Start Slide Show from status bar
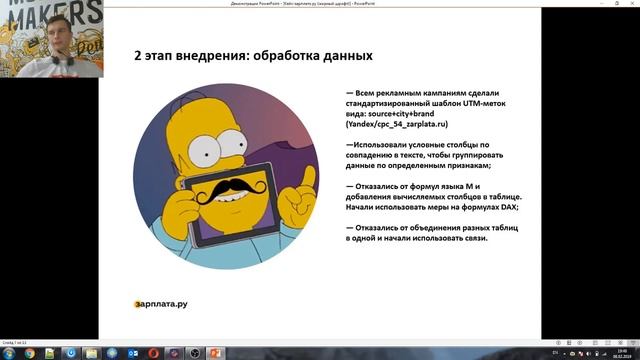 point(633,343)
